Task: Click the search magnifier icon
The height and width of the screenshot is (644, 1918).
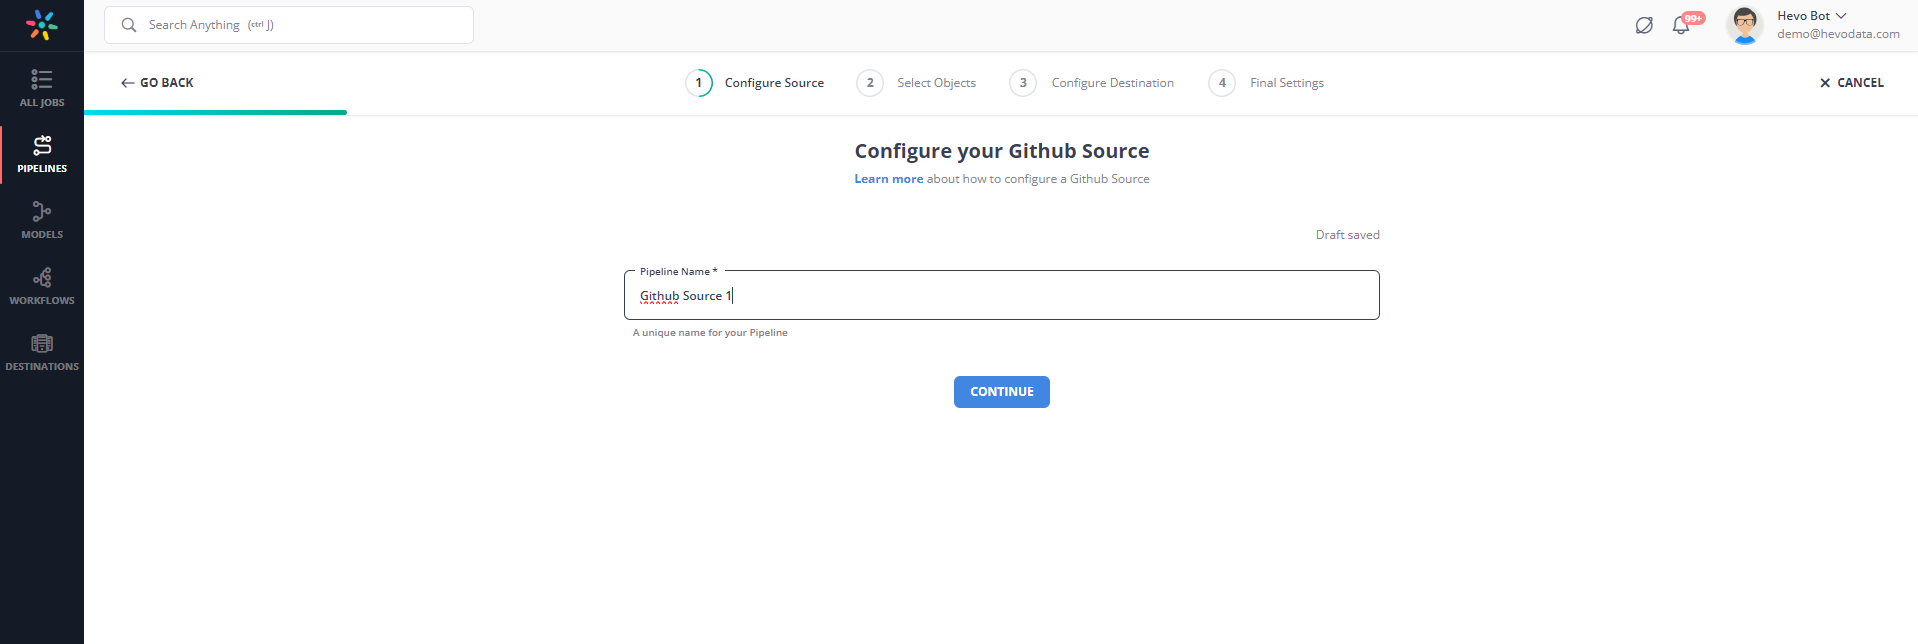Action: pos(129,25)
